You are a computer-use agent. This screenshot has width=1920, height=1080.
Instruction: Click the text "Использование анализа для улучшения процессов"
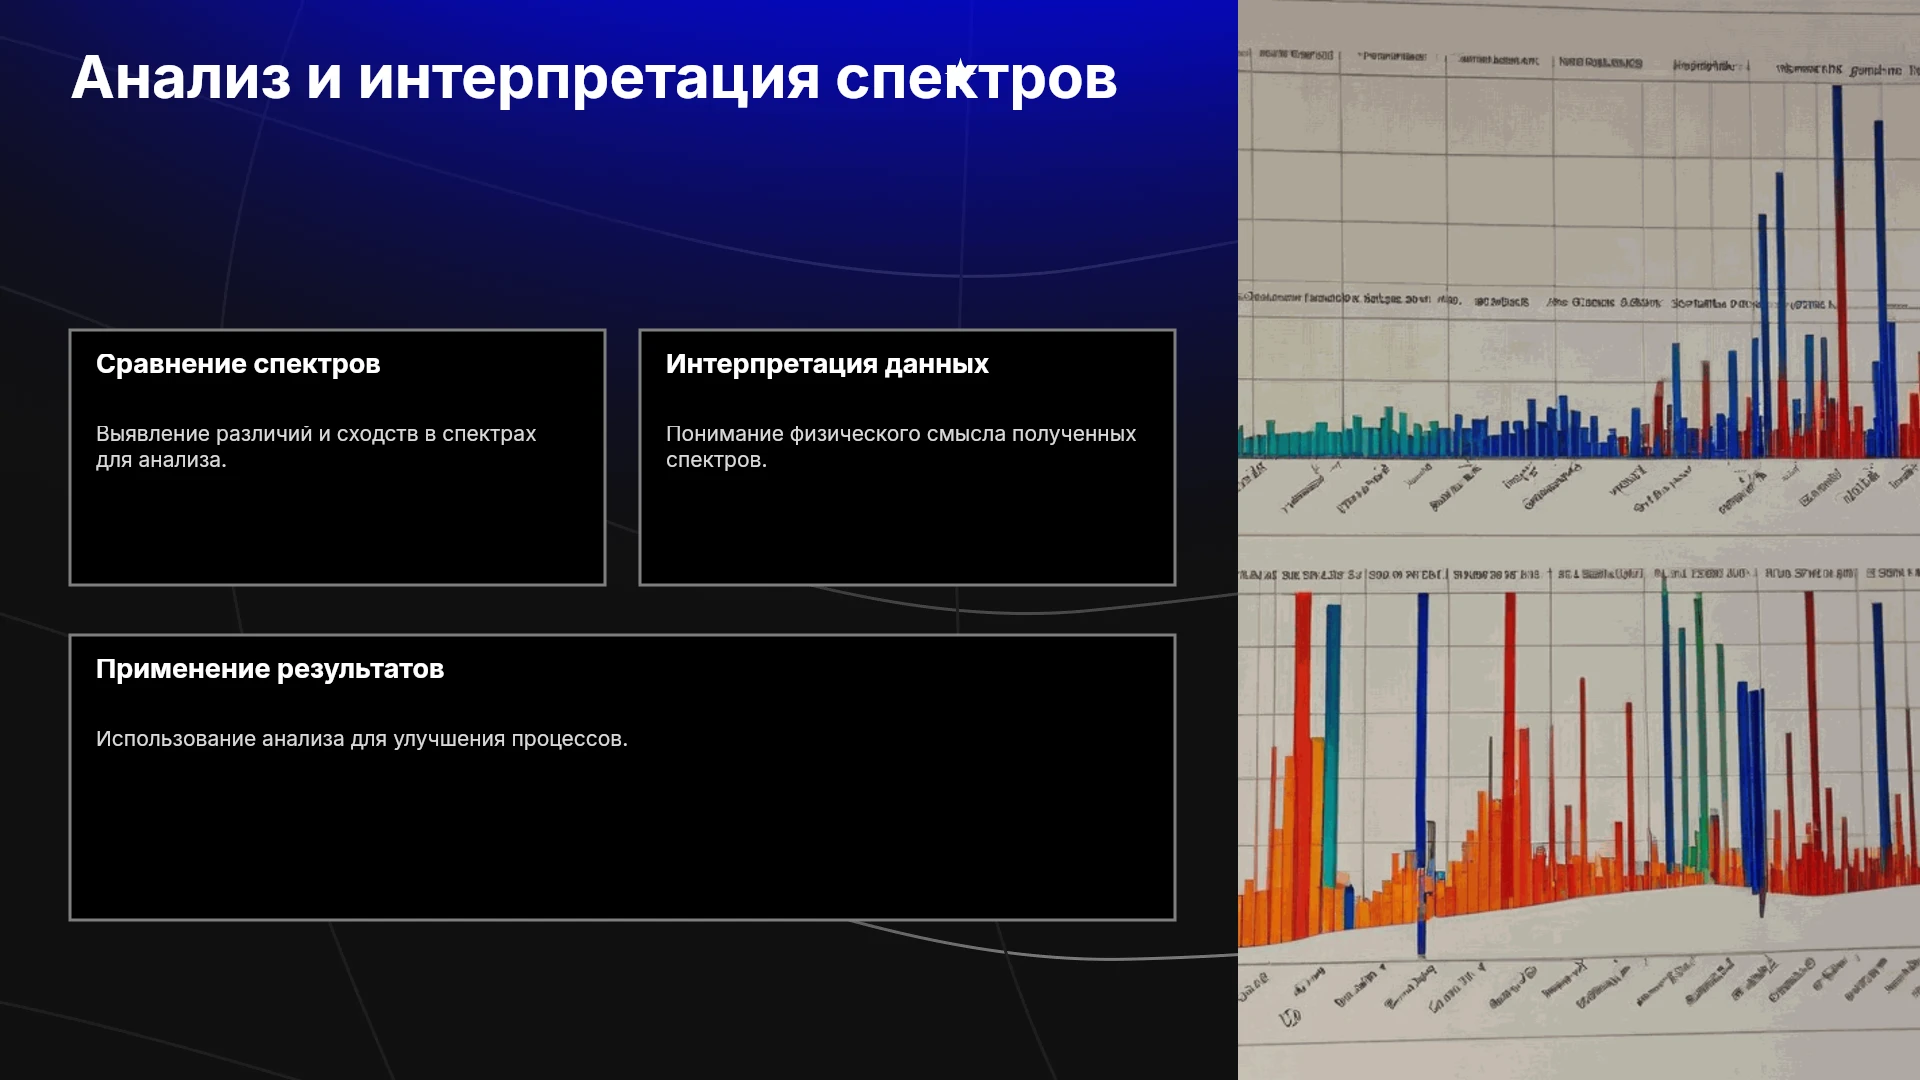tap(362, 739)
